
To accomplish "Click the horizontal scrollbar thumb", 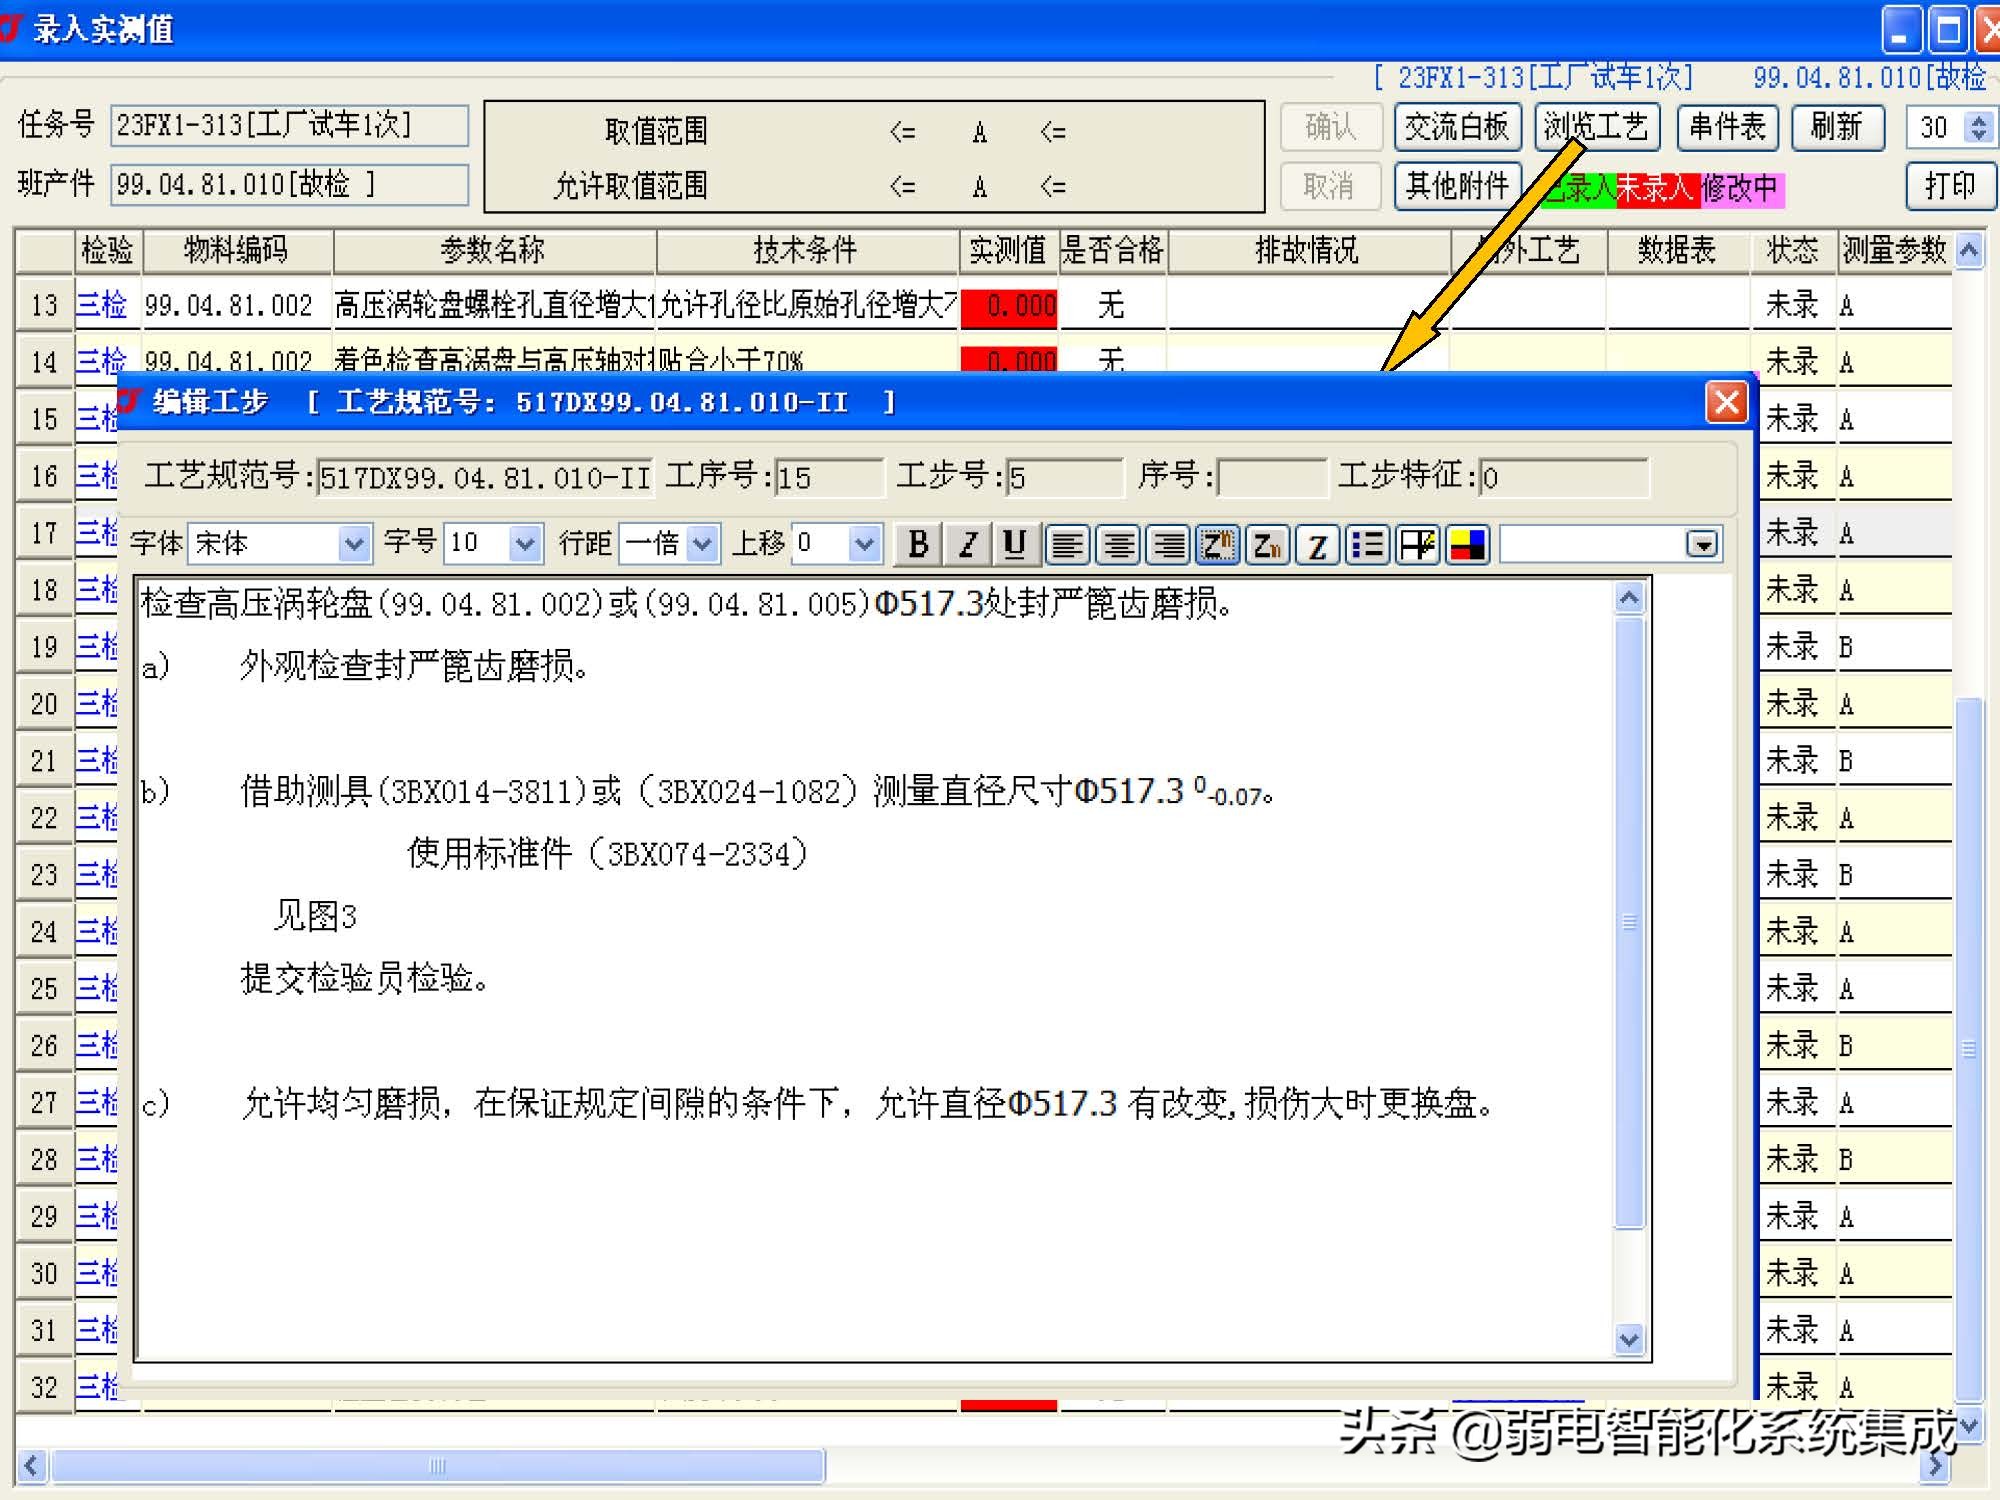I will coord(438,1466).
